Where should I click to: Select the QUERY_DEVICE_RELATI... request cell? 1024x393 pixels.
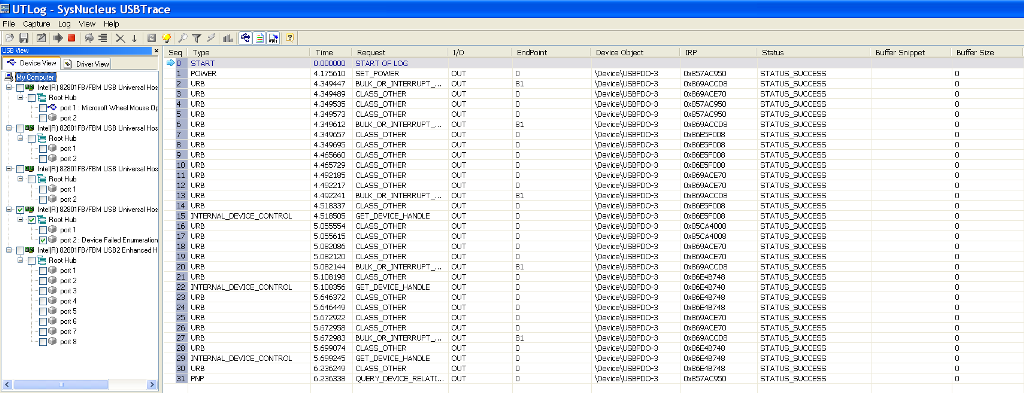tap(400, 379)
